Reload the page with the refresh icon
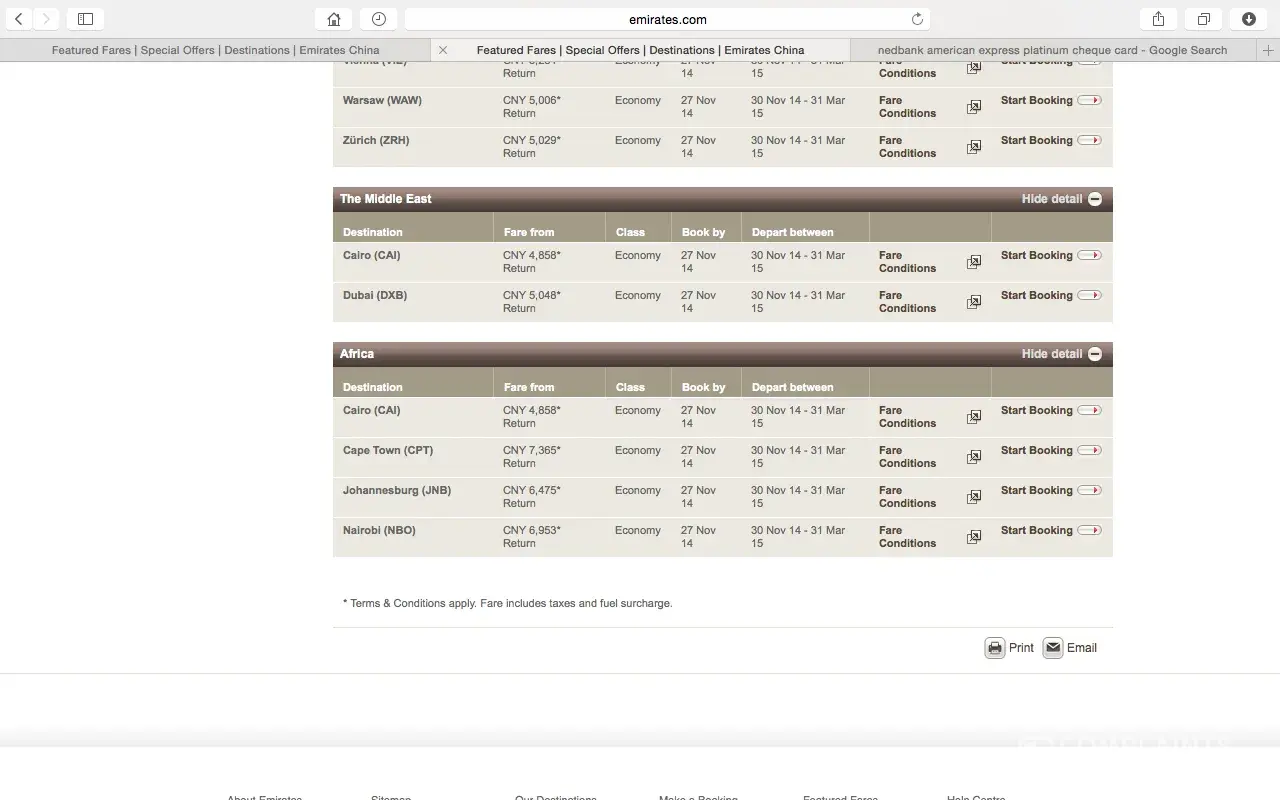 pos(917,19)
